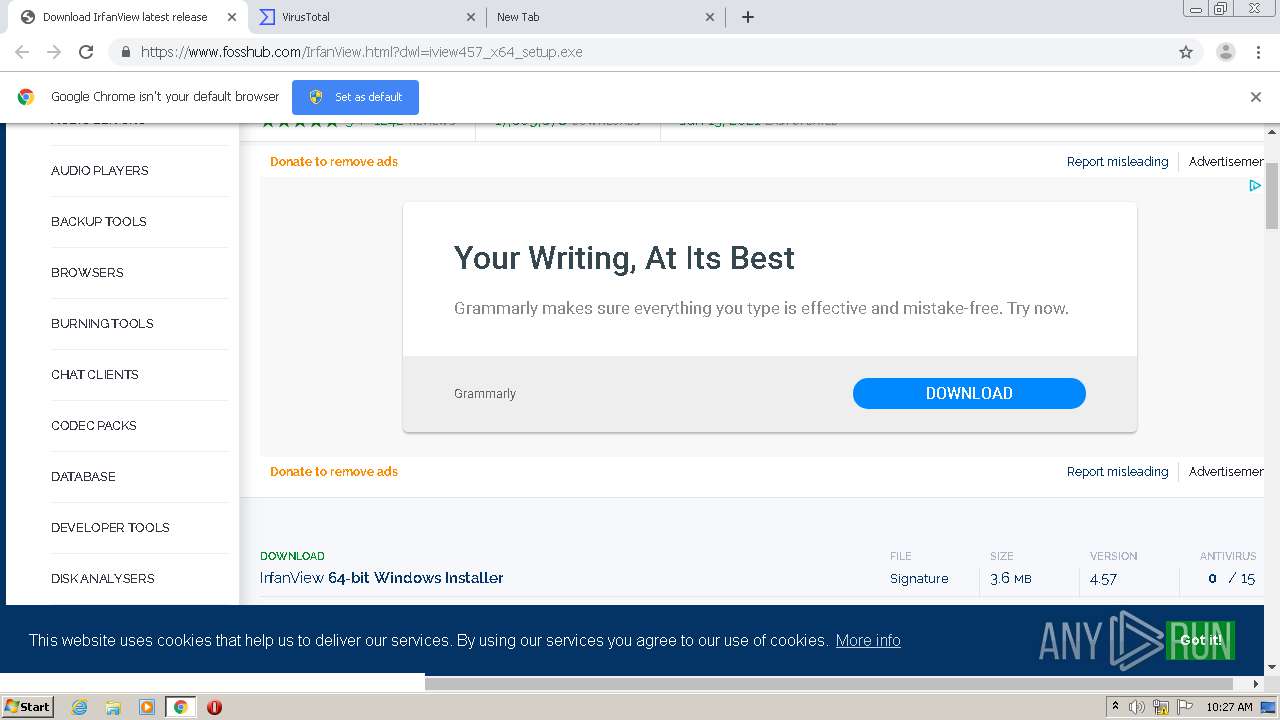Dismiss the default browser notification bar
The width and height of the screenshot is (1280, 720).
click(1256, 97)
